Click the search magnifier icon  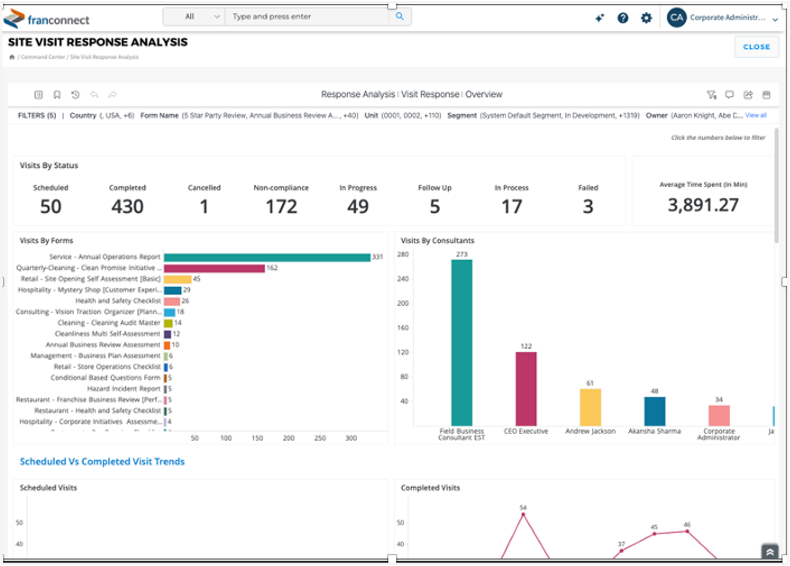(400, 17)
